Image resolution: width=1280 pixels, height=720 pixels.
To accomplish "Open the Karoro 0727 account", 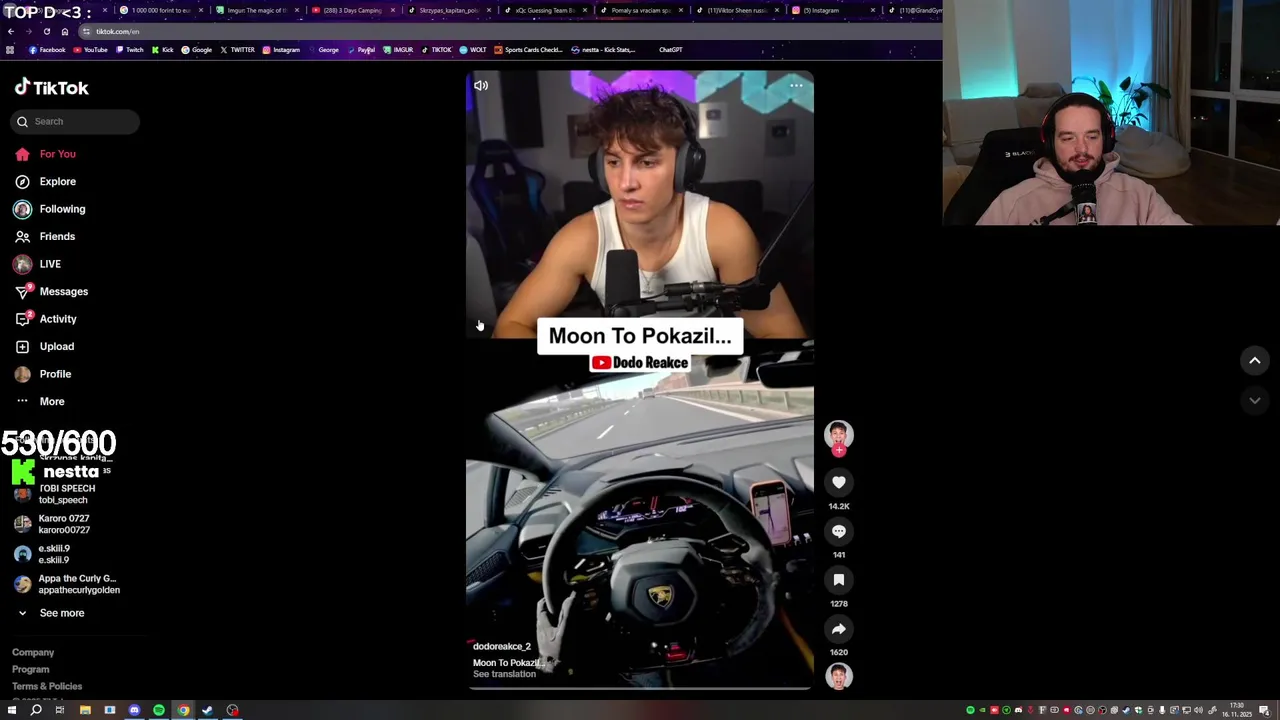I will click(64, 524).
